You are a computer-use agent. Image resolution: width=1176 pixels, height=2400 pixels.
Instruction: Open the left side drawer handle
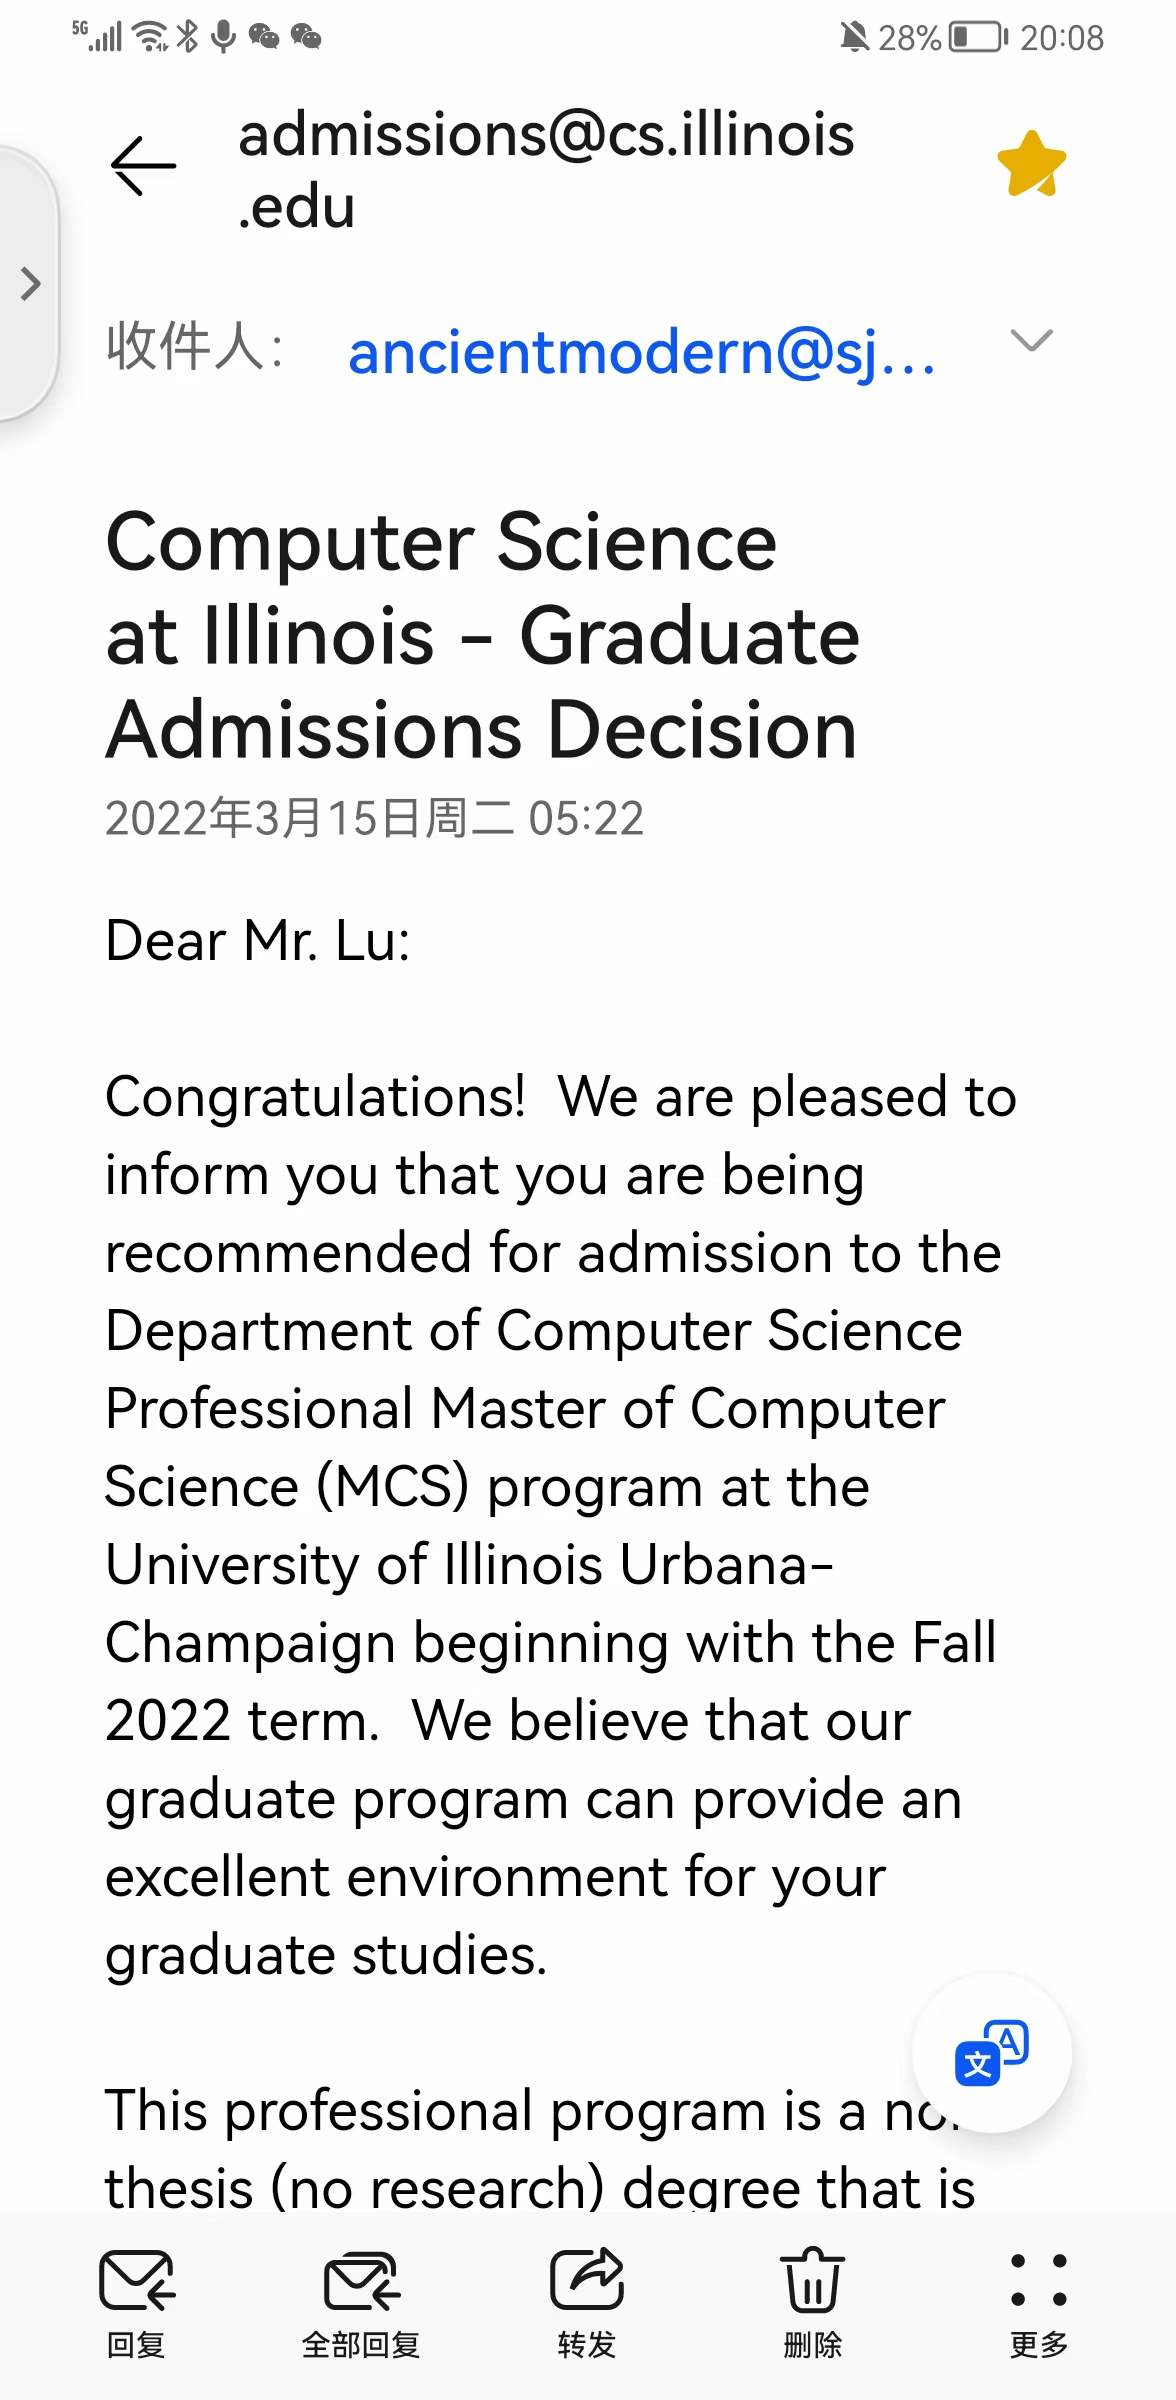pos(28,284)
